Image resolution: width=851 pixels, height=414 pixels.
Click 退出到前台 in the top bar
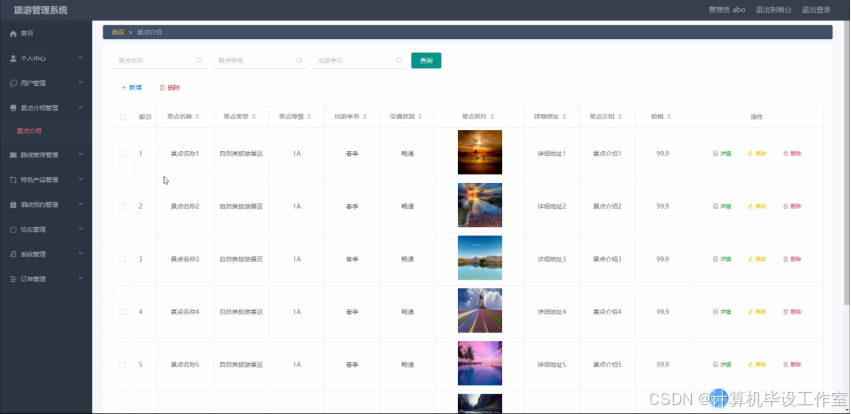click(x=773, y=10)
